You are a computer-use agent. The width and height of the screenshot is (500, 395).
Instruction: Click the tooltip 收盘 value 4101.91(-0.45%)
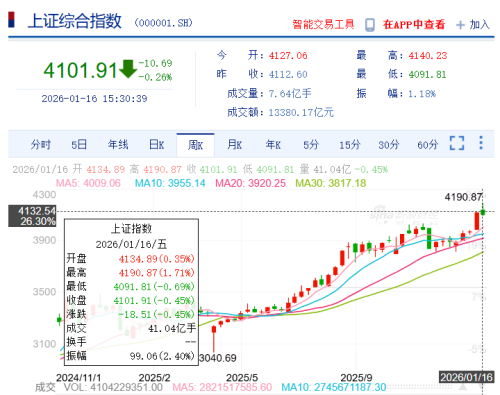click(154, 301)
